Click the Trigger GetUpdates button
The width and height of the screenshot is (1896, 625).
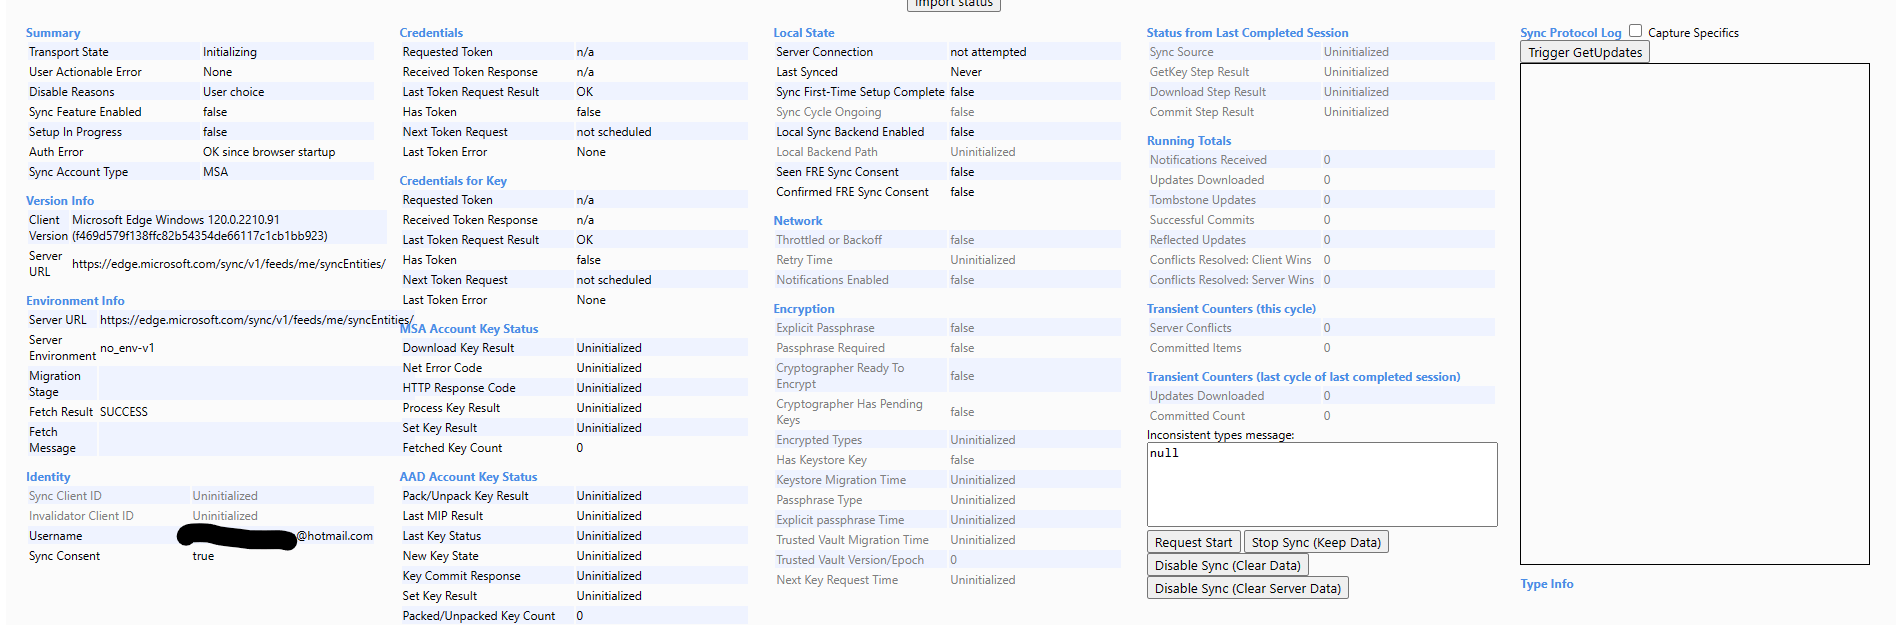[1585, 52]
